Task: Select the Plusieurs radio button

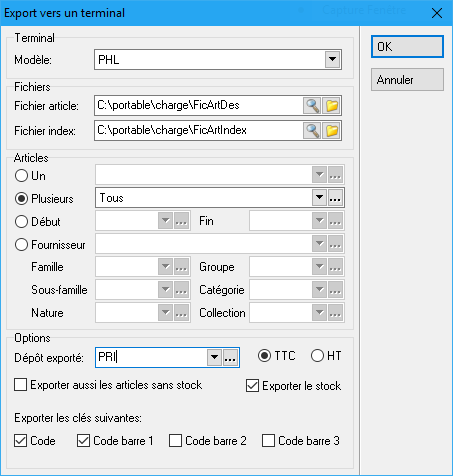Action: coord(21,199)
